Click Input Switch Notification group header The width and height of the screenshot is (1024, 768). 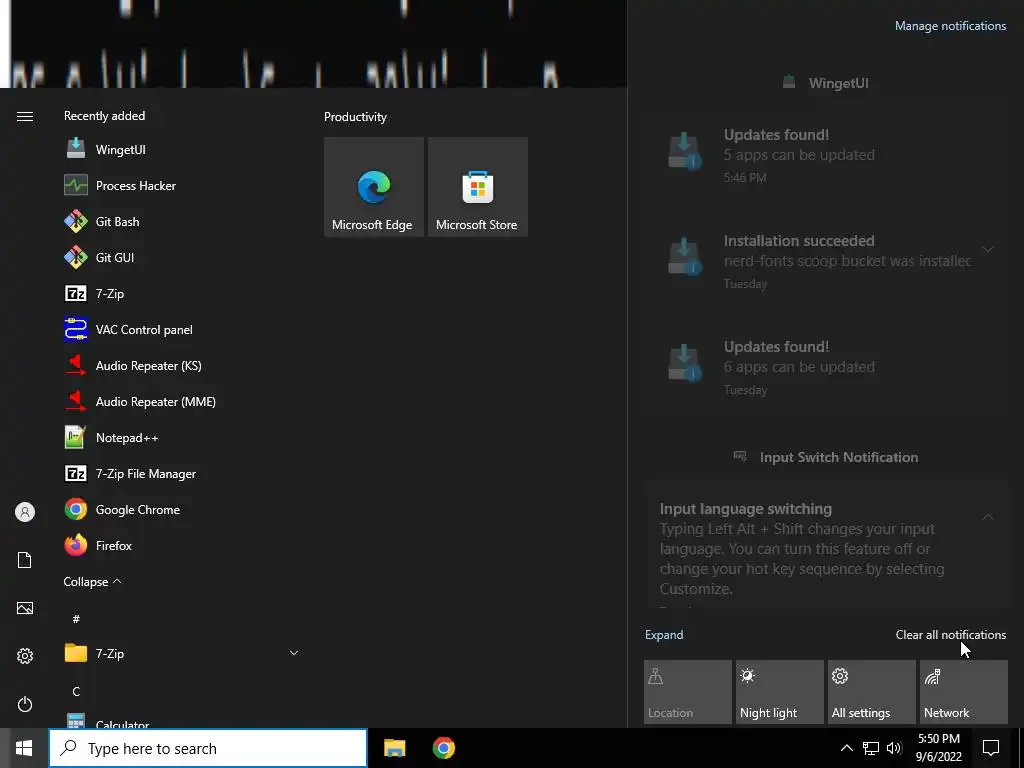point(825,457)
